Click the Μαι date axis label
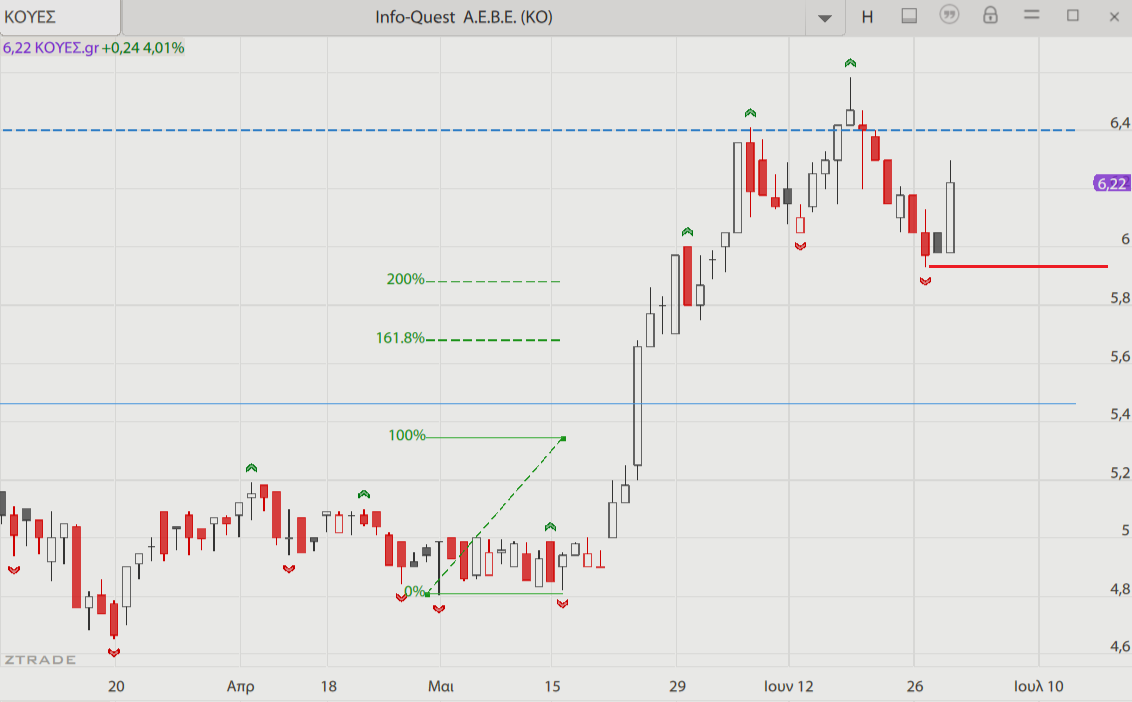1132x702 pixels. 440,686
